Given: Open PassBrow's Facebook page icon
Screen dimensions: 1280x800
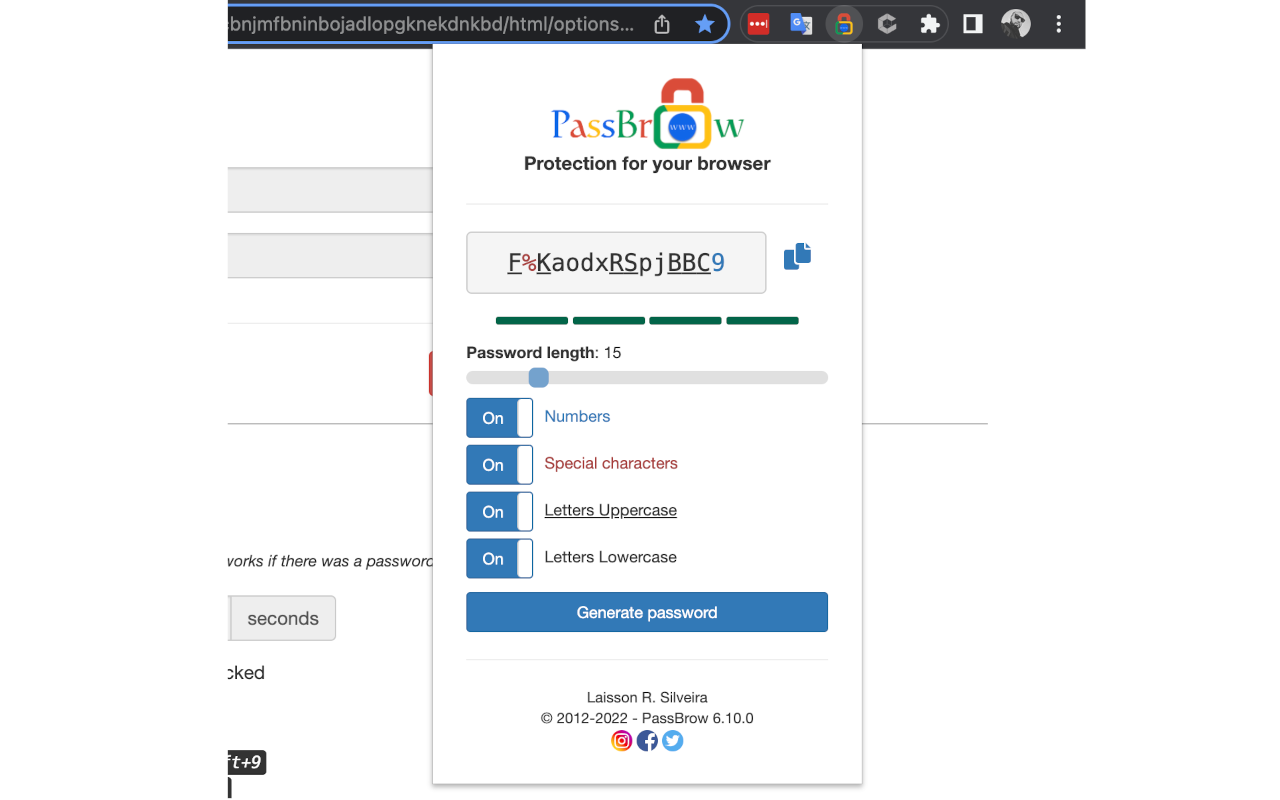Looking at the screenshot, I should (x=647, y=741).
